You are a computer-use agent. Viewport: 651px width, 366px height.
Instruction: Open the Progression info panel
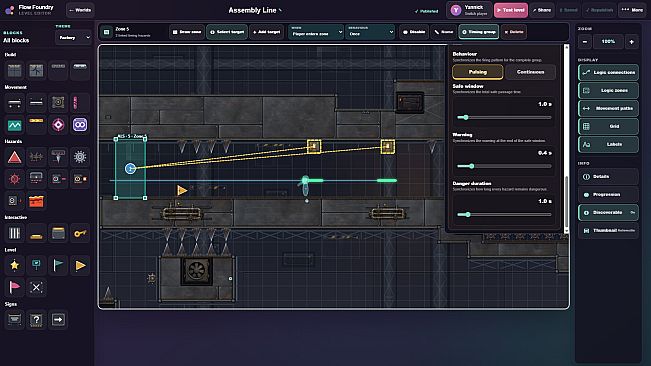608,194
